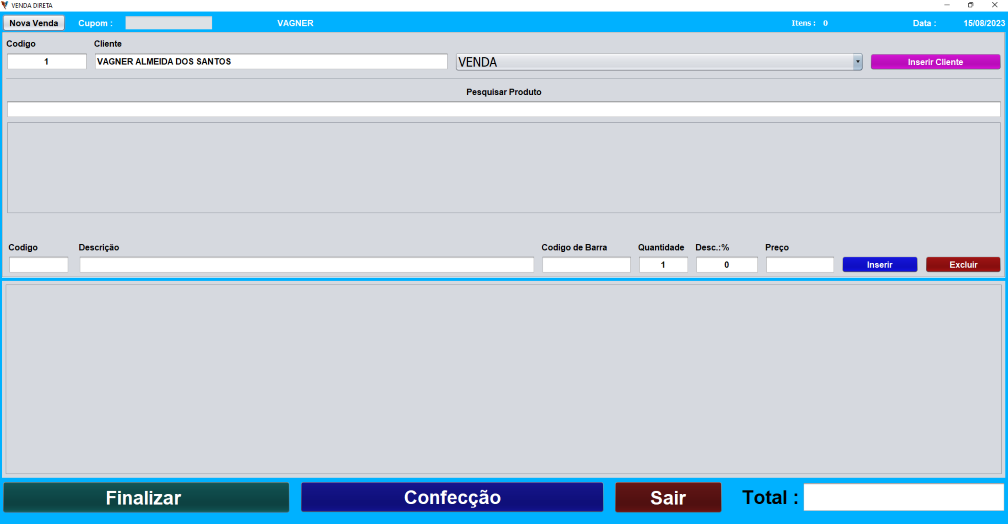Click the Codigo de Barra field
1008x524 pixels.
[x=586, y=265]
